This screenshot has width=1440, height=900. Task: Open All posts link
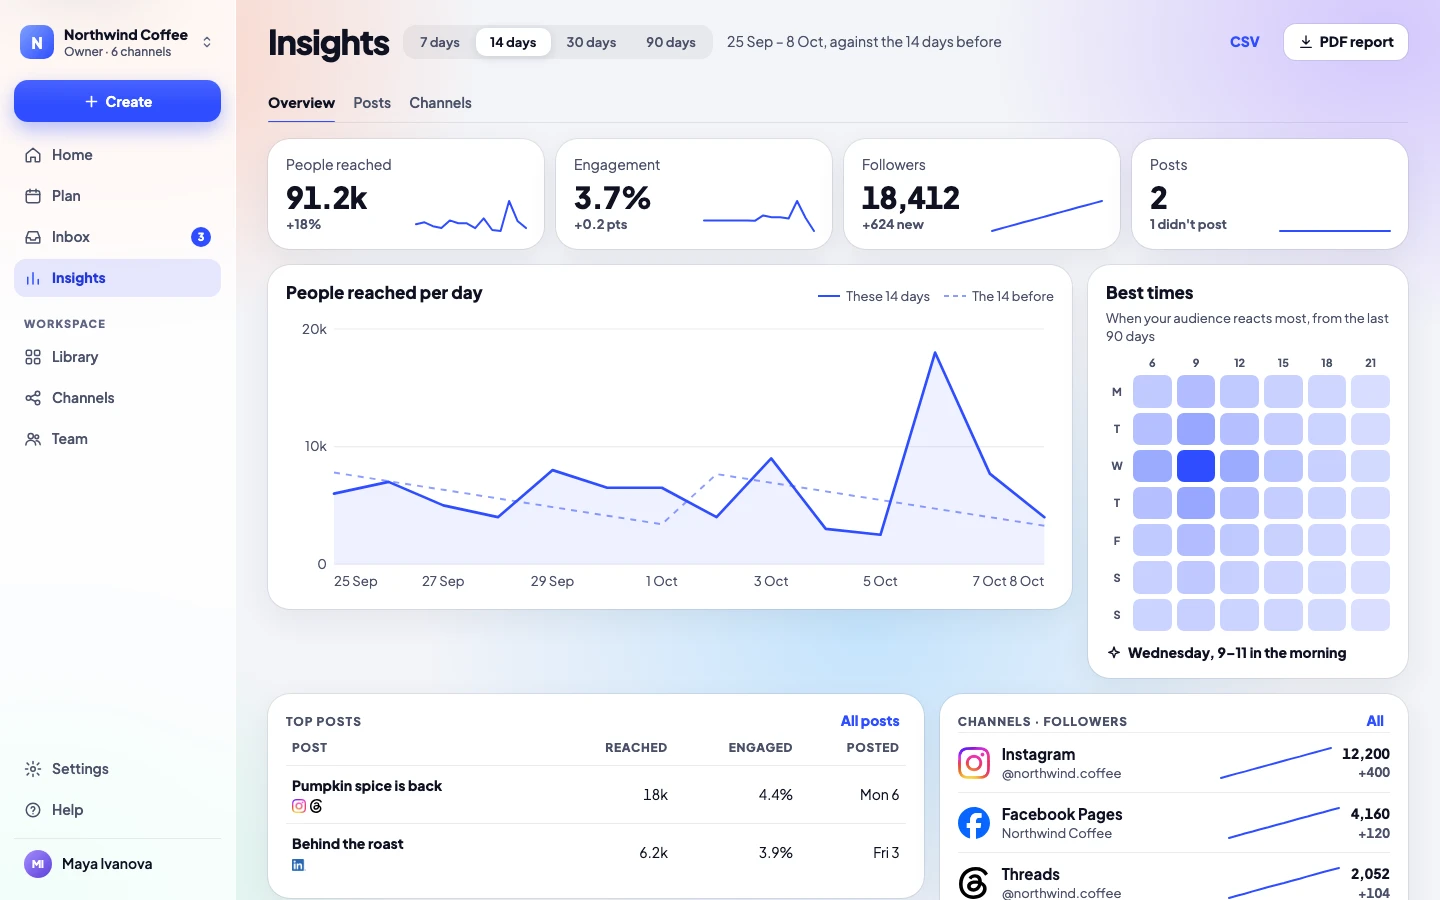870,721
